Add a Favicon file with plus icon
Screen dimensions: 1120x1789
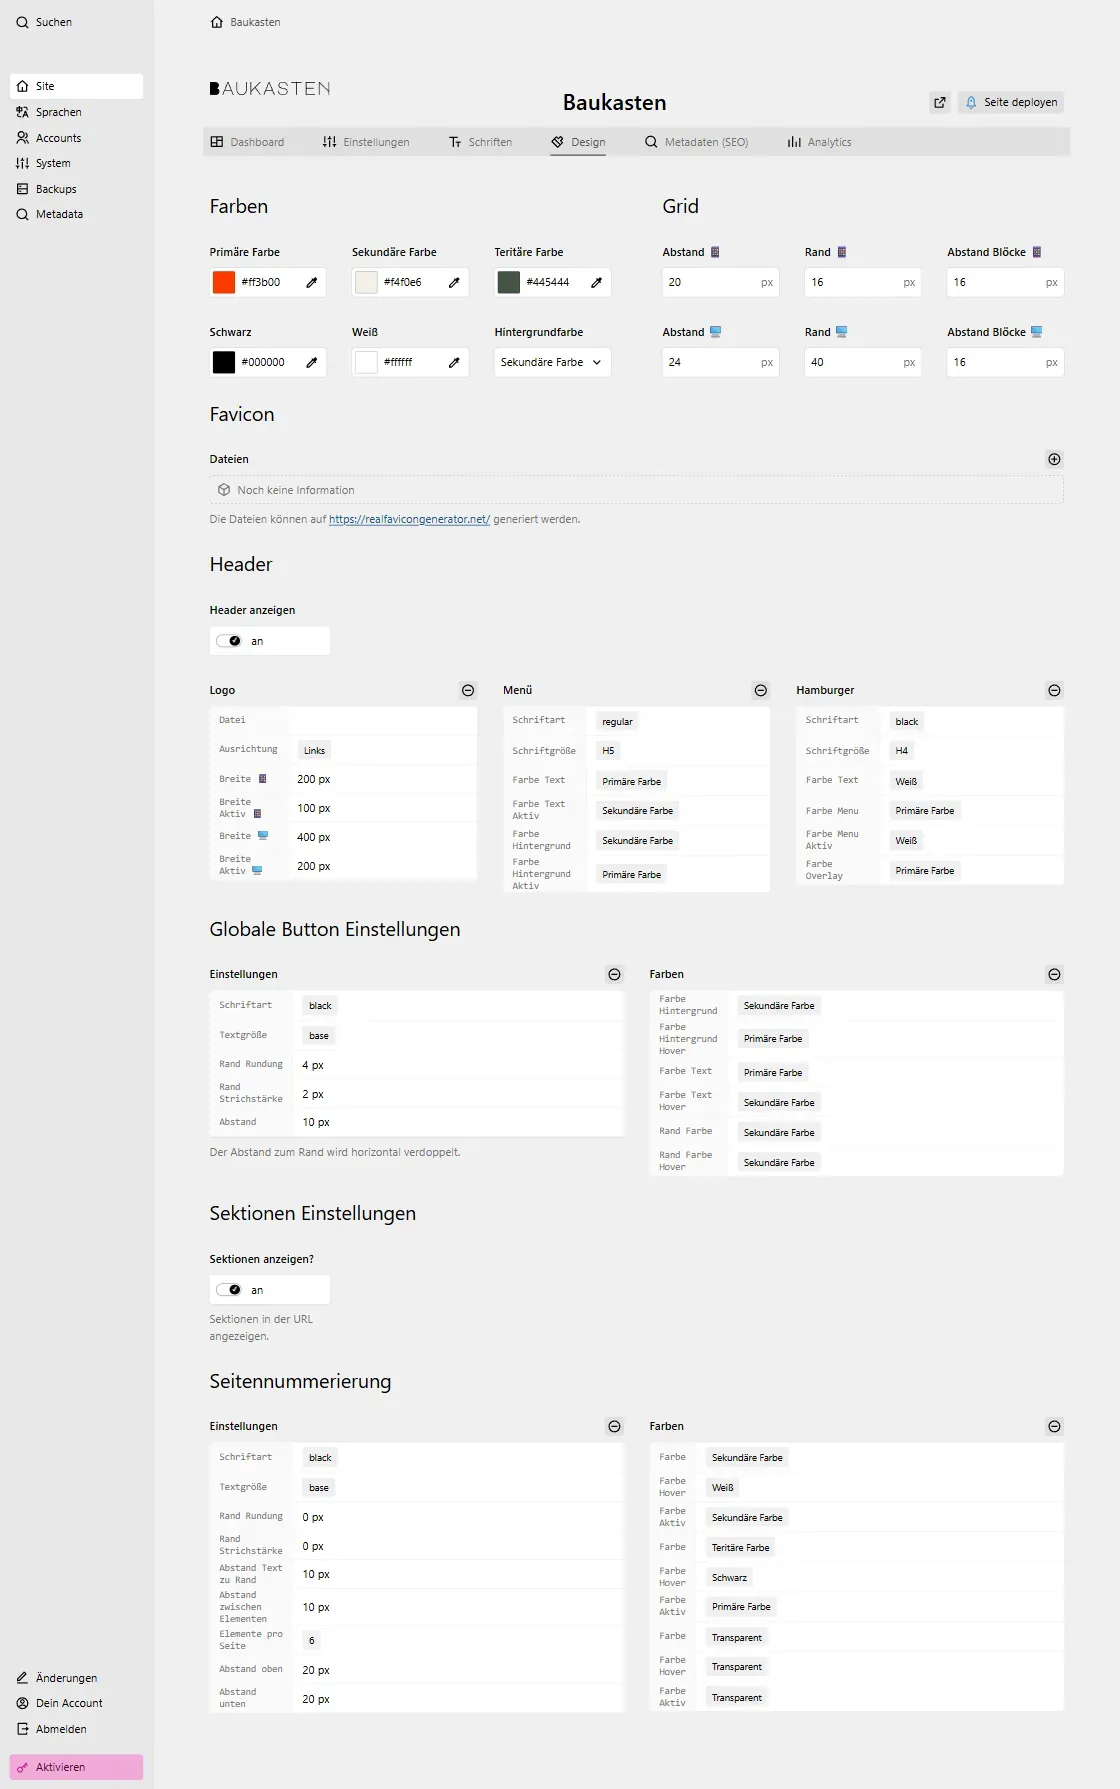point(1054,459)
